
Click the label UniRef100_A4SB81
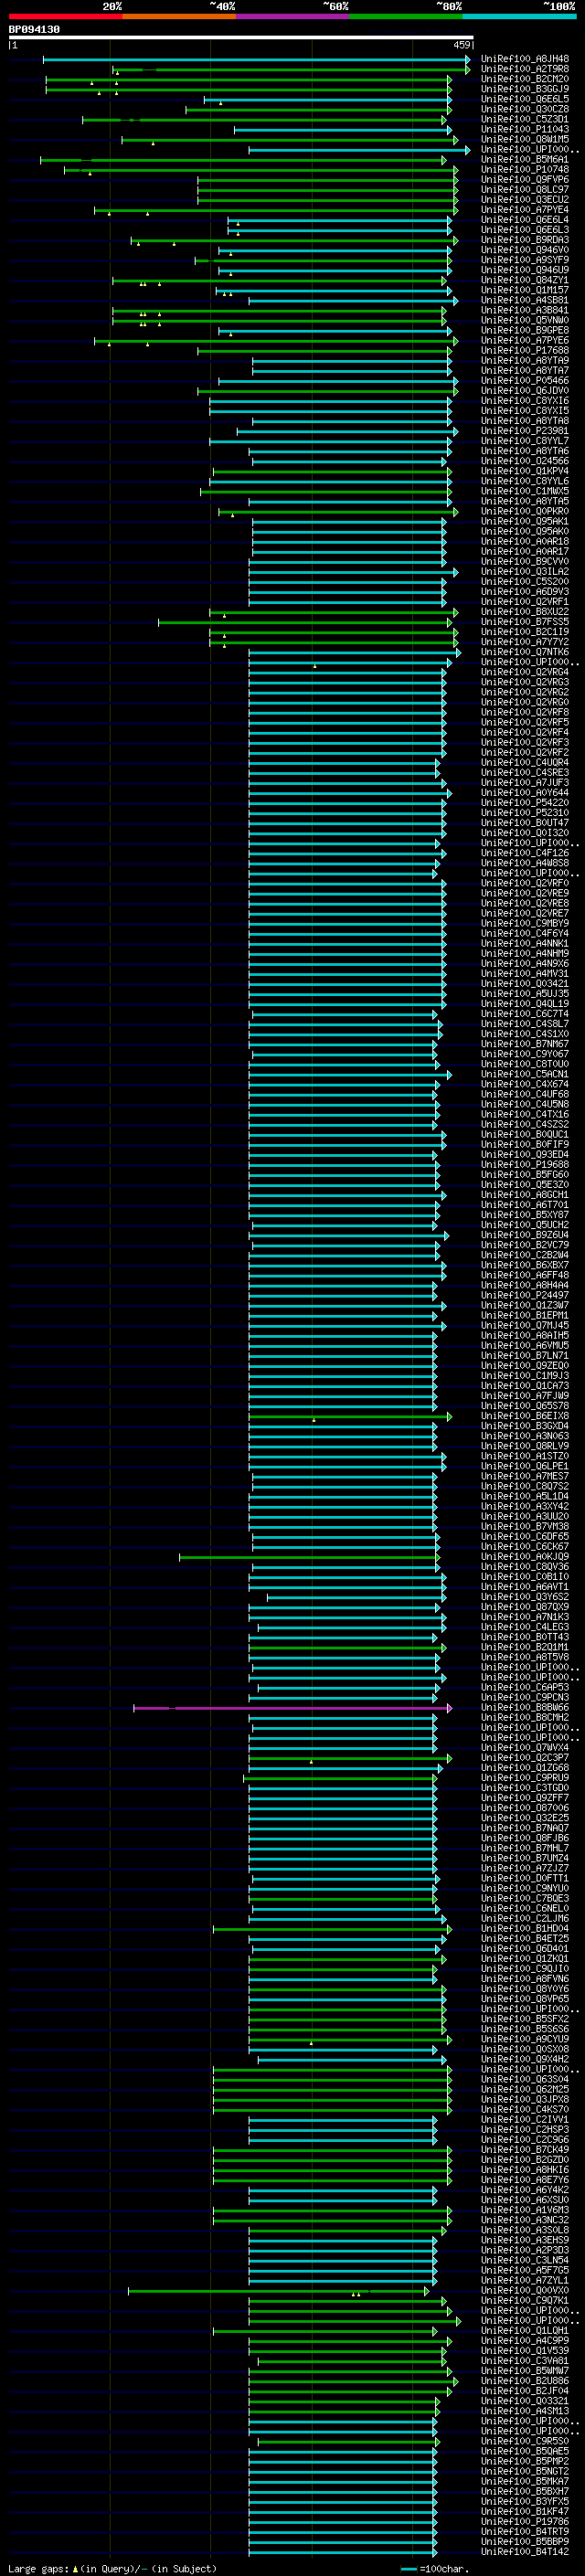[x=525, y=300]
